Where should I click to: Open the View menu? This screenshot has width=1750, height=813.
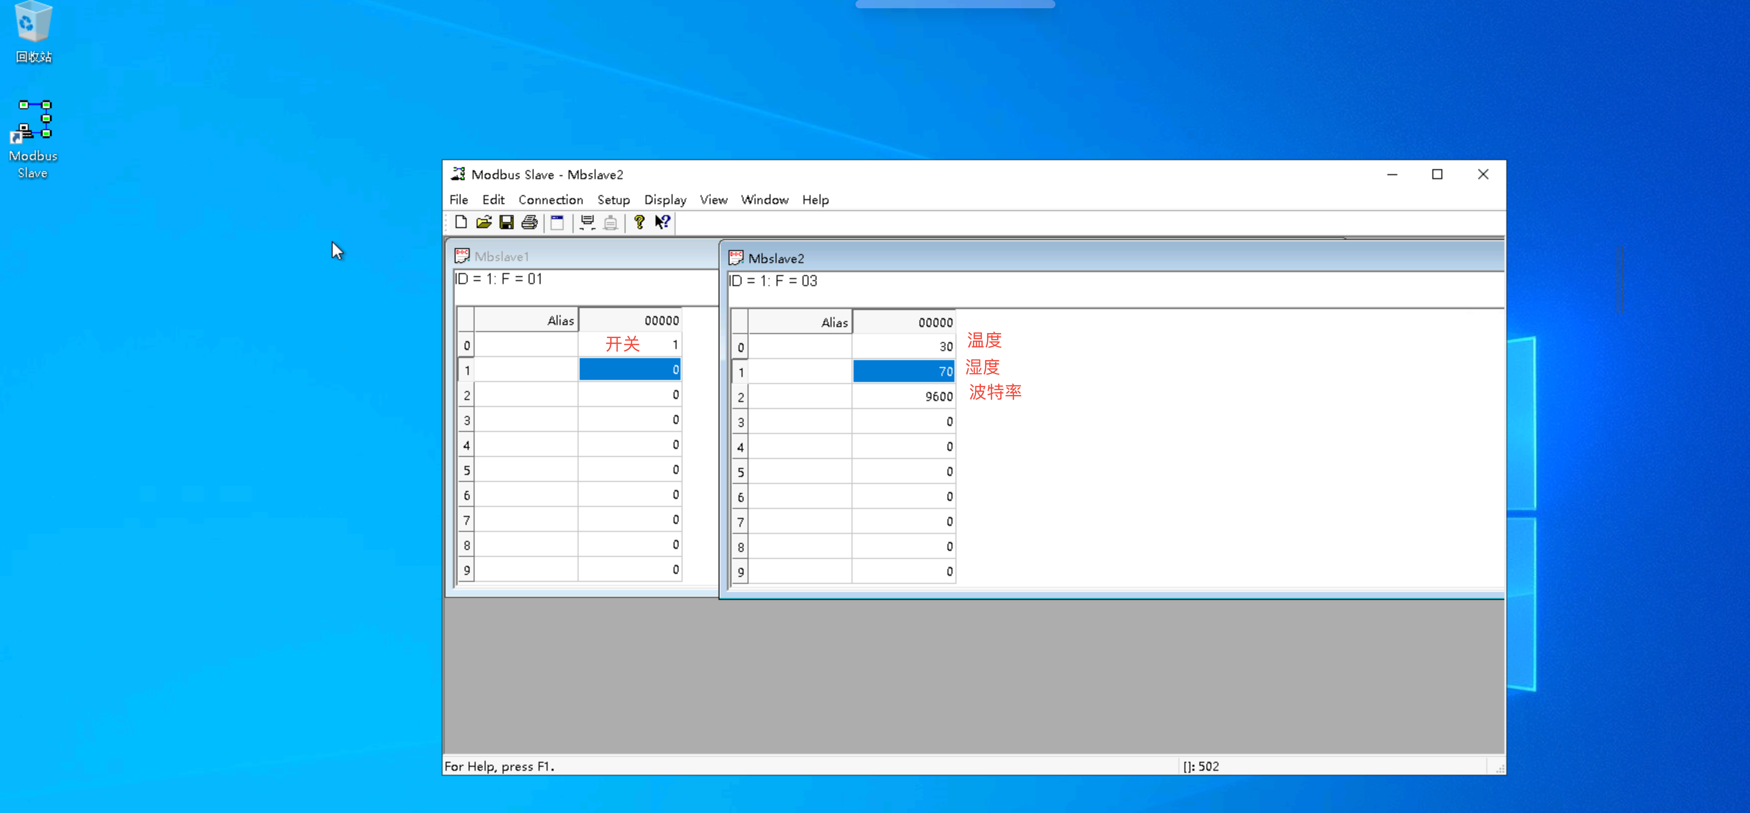(713, 200)
